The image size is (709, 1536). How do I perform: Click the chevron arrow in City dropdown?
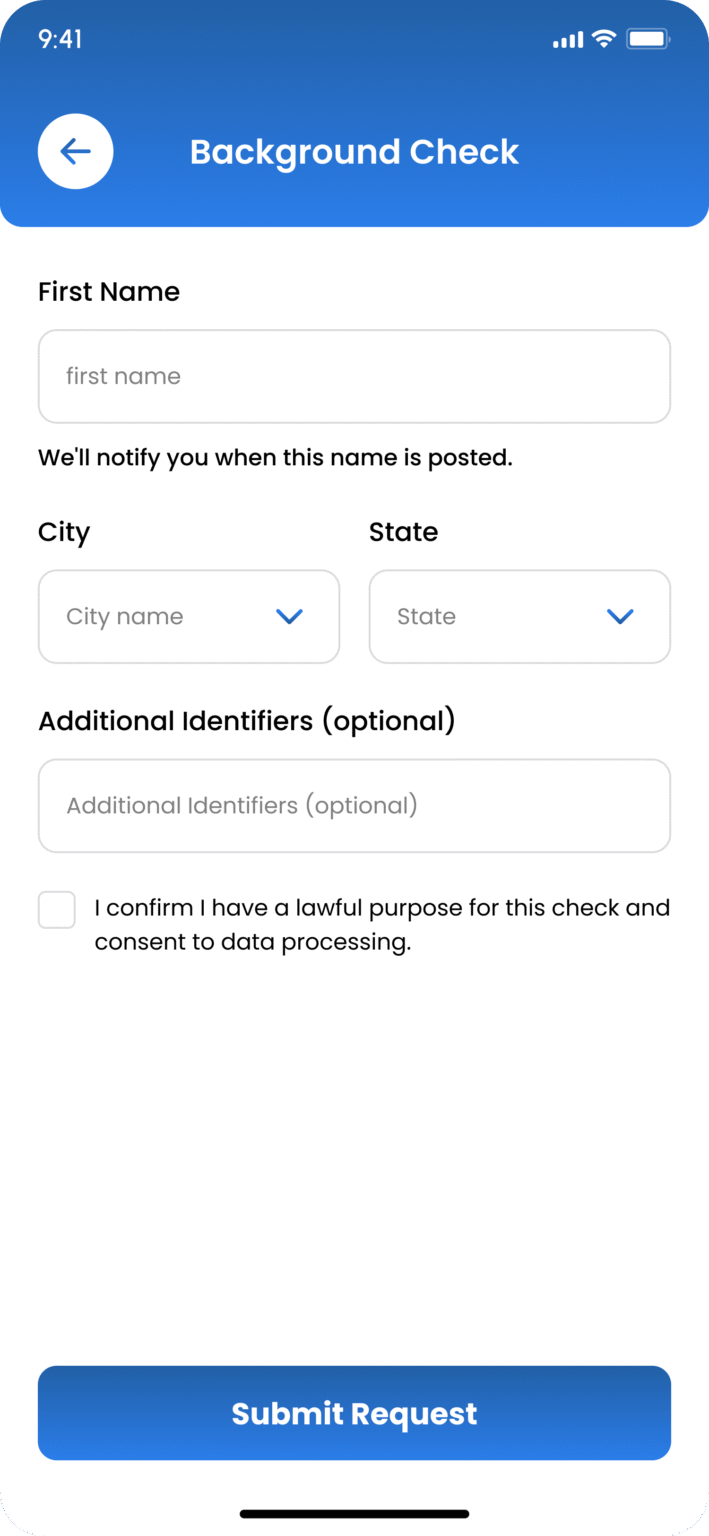click(x=289, y=616)
